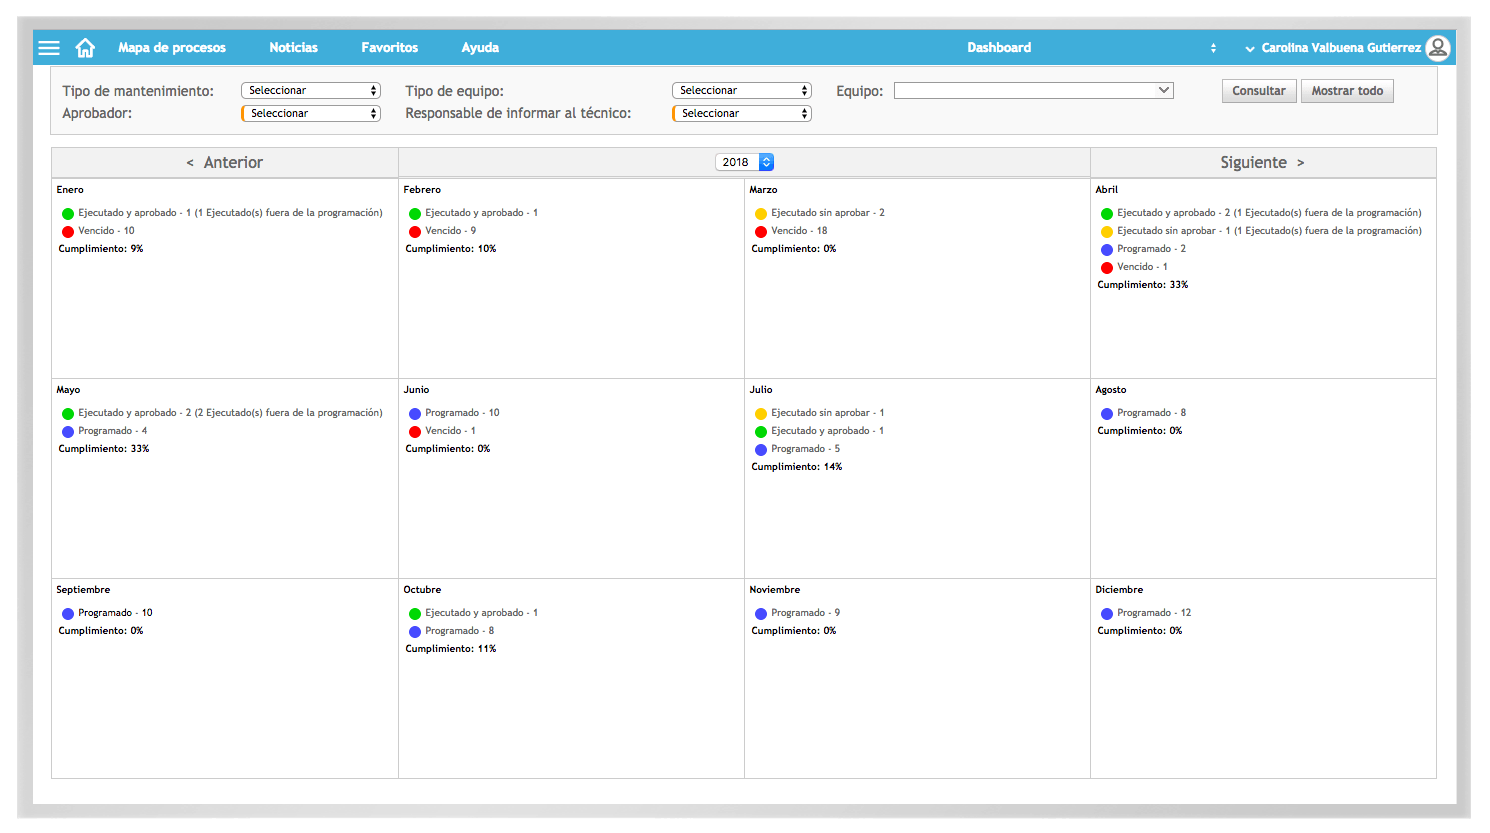Open Favoritos menu item

pyautogui.click(x=390, y=47)
